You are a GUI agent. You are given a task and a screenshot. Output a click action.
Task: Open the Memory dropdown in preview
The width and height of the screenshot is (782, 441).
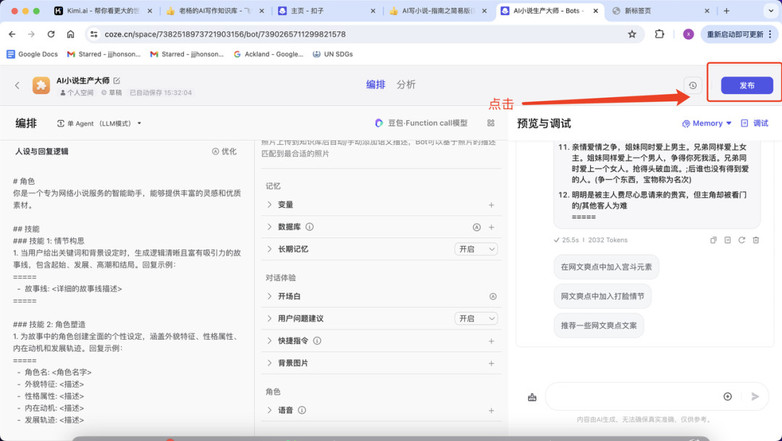707,123
